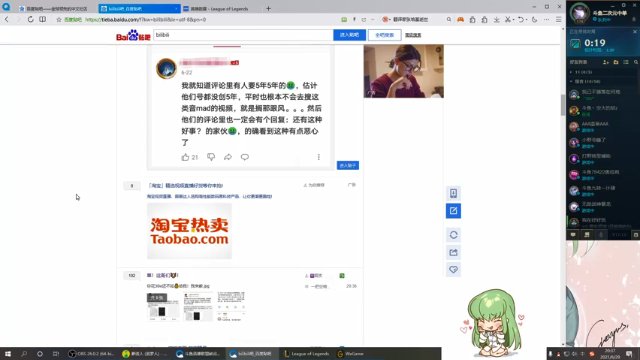Click the floating share icon
This screenshot has height=360, width=640.
tap(453, 252)
